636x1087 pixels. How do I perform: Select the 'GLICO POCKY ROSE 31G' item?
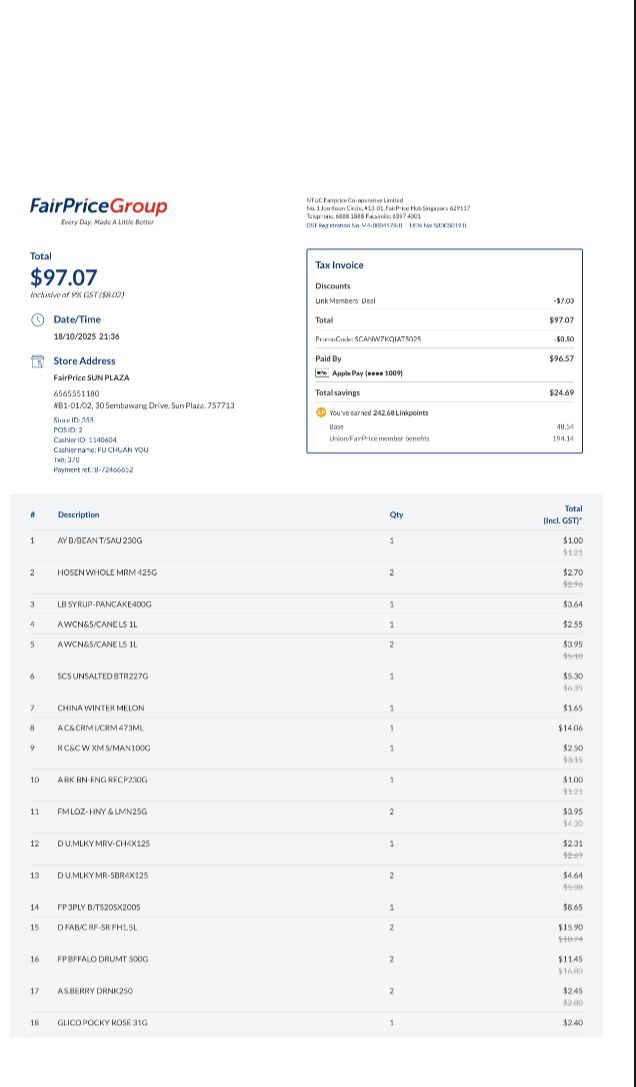[x=103, y=1023]
